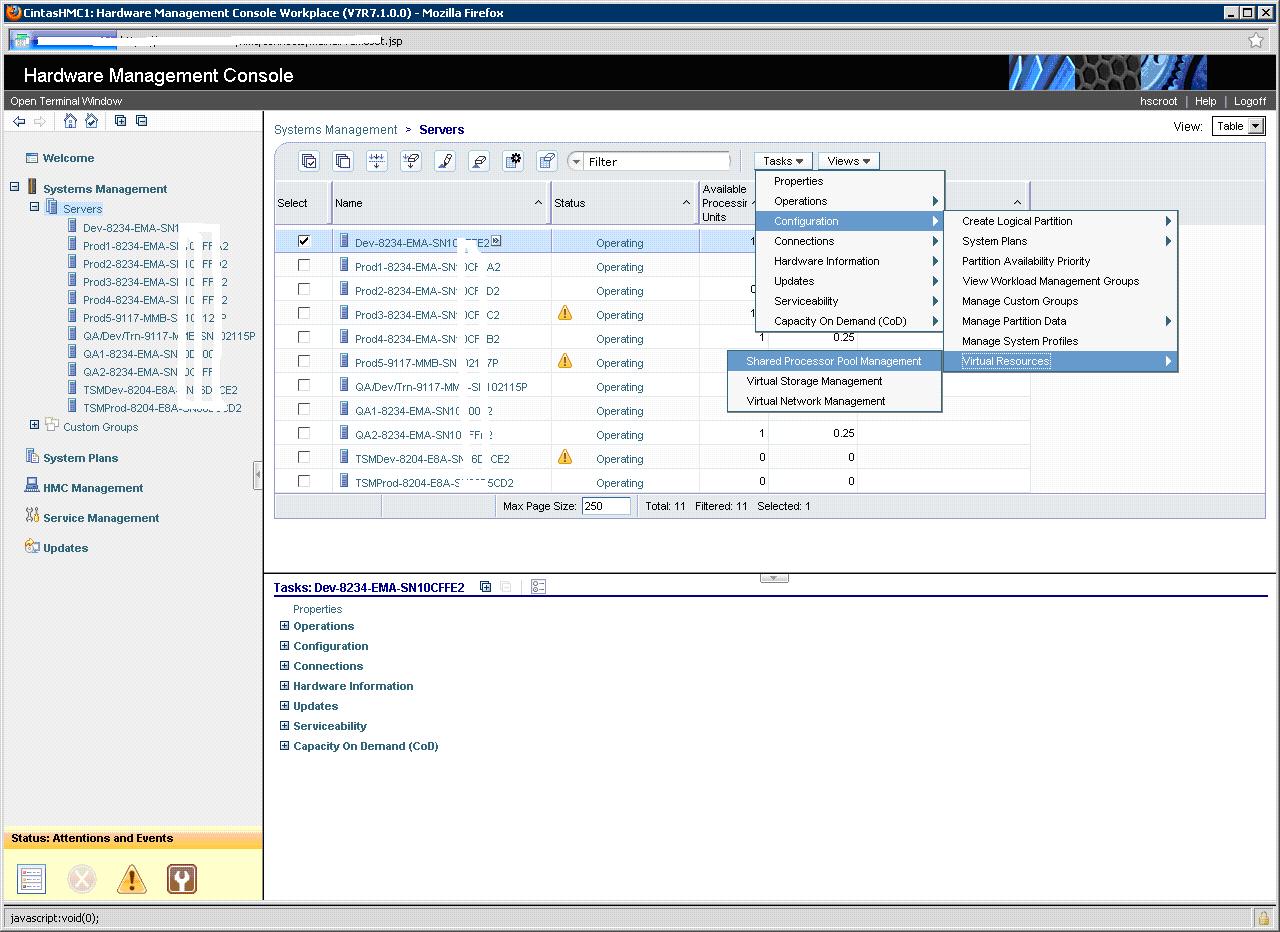
Task: Select Virtual Storage Management menu item
Action: (x=834, y=381)
